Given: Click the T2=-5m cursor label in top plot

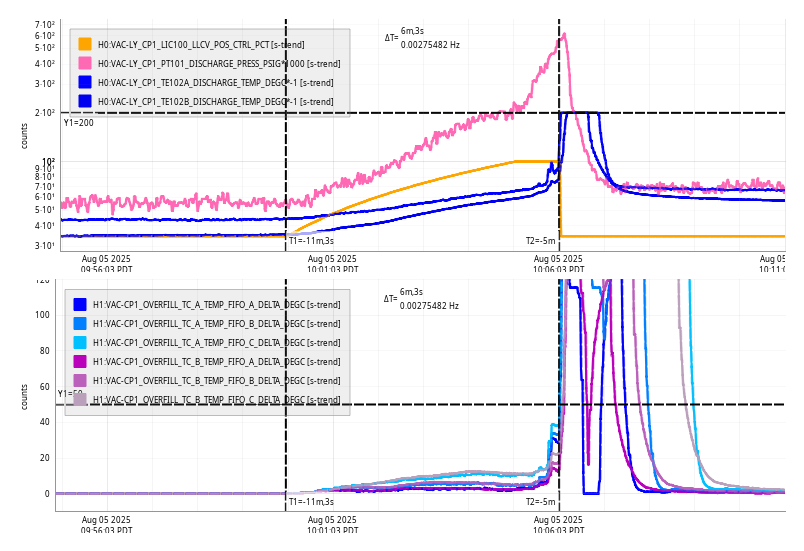Looking at the screenshot, I should [x=540, y=241].
